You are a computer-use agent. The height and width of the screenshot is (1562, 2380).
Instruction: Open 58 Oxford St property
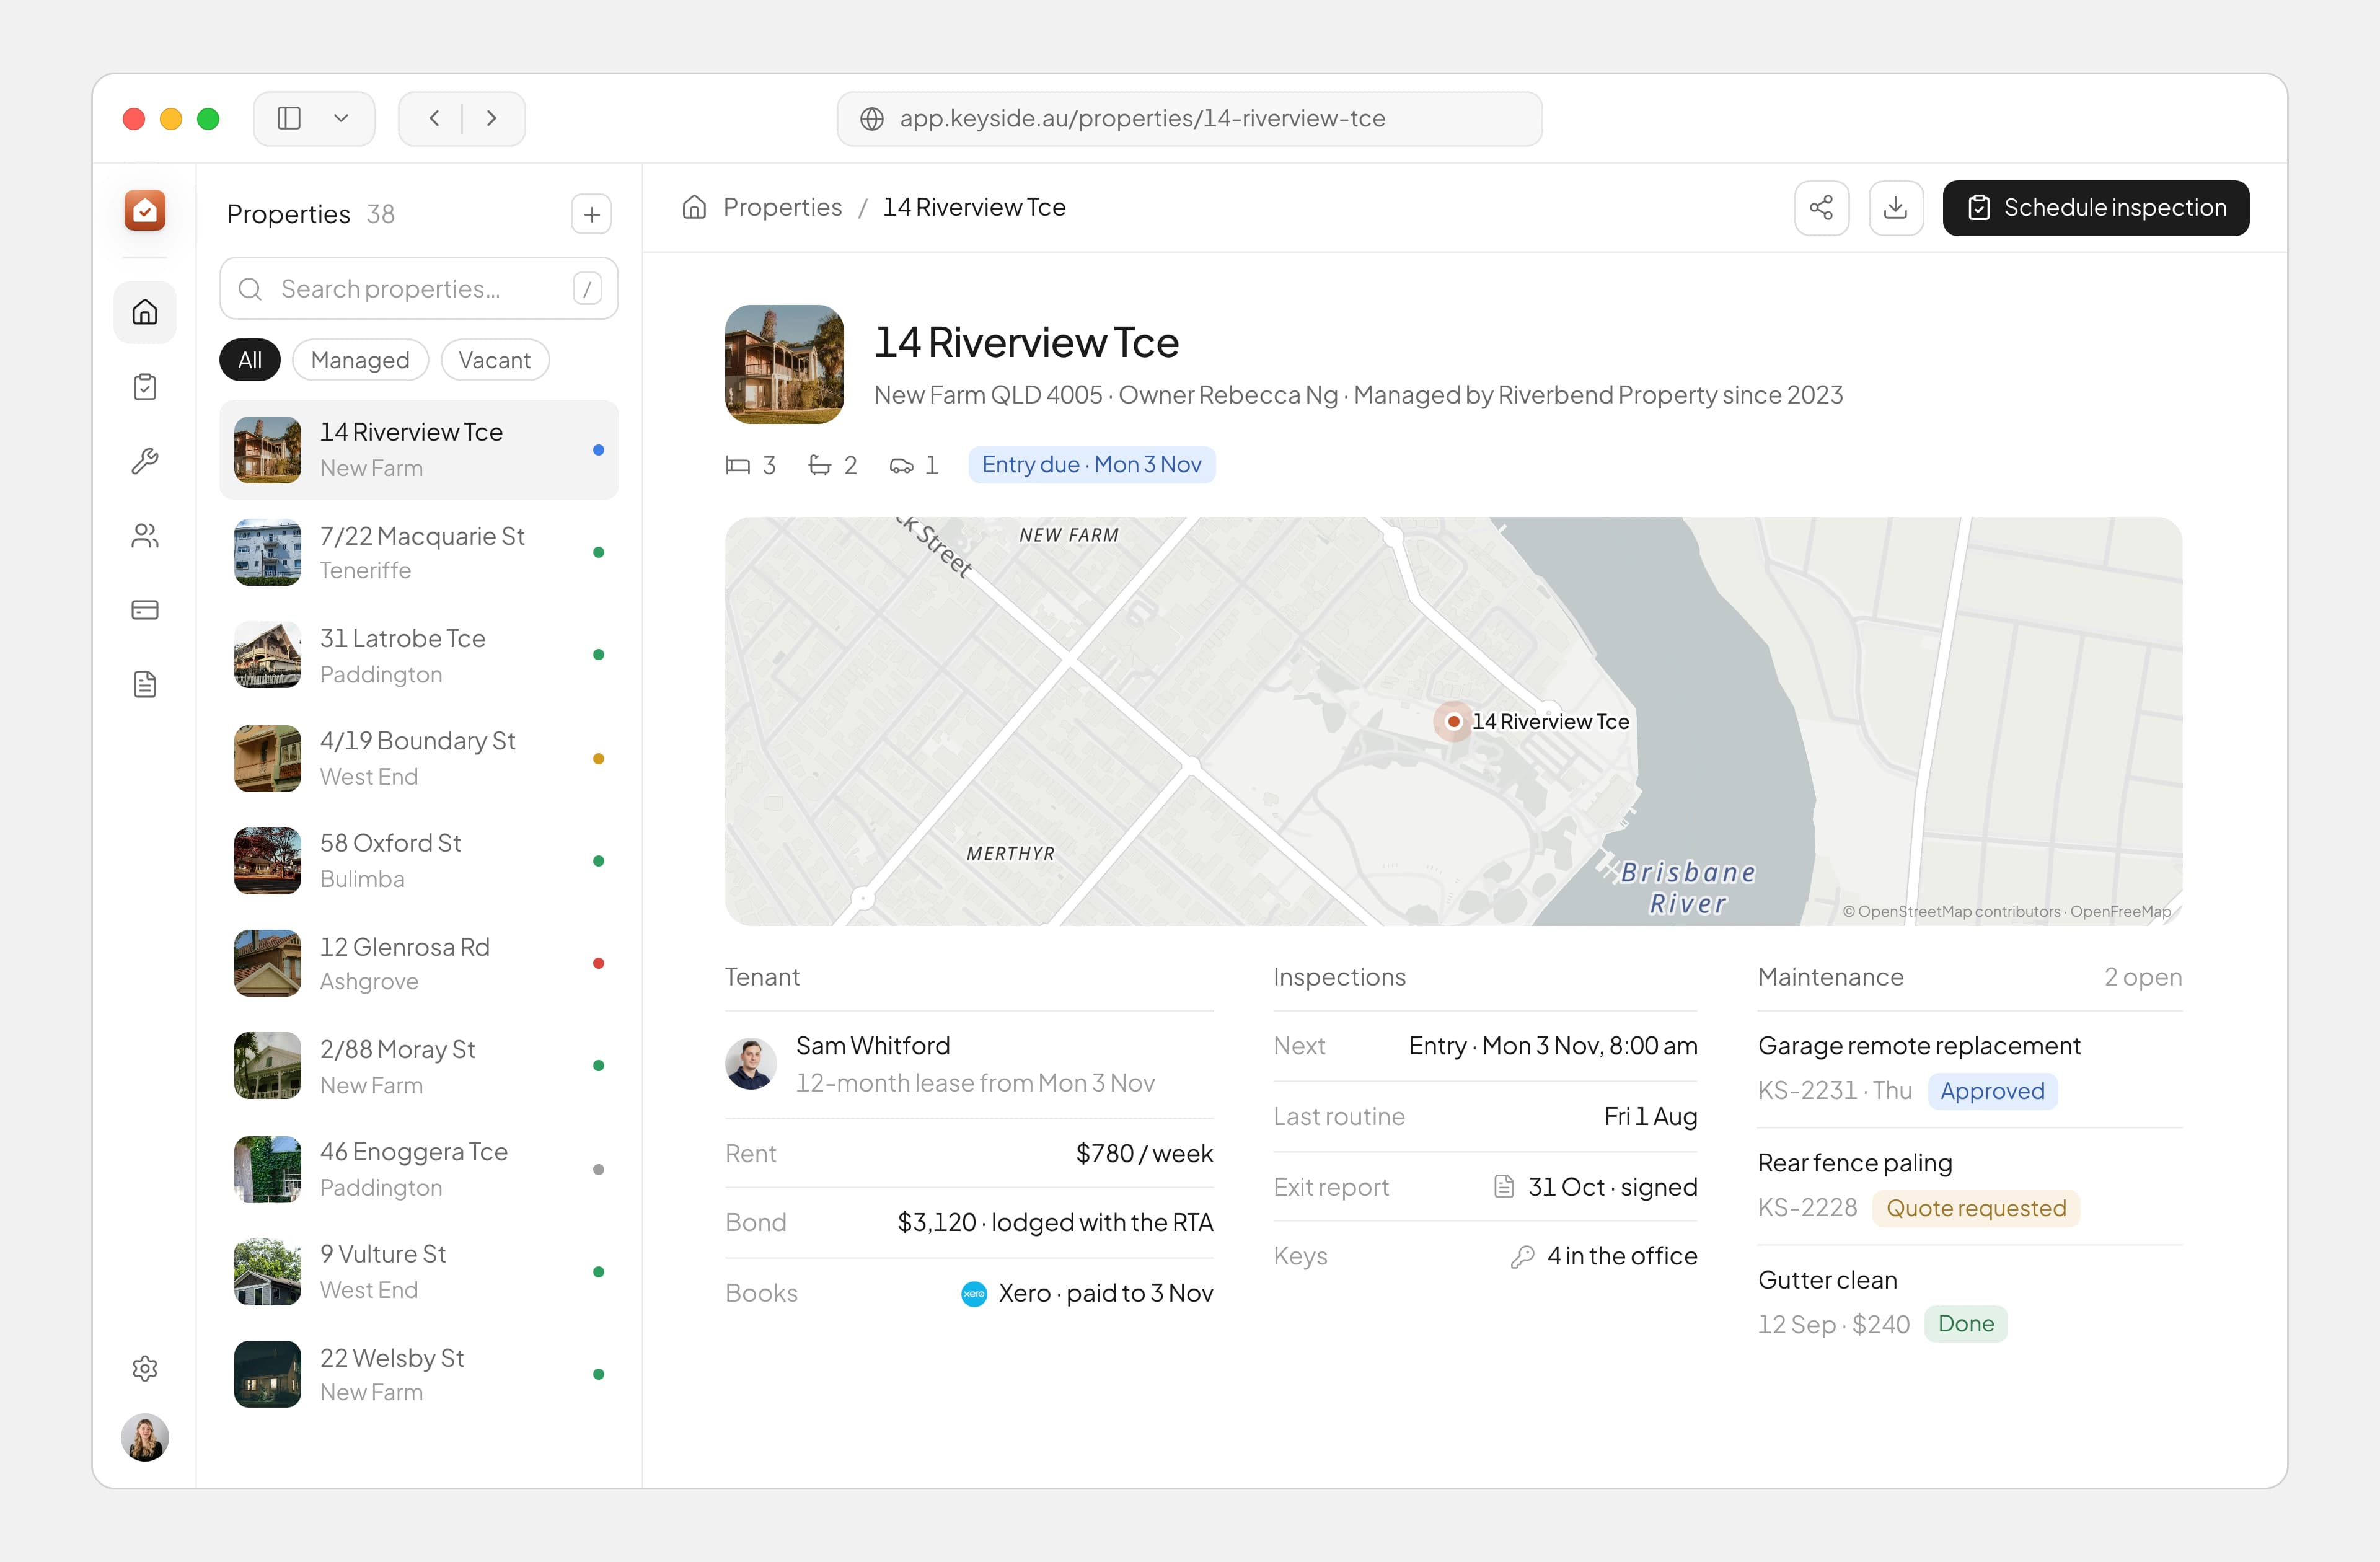[x=419, y=861]
